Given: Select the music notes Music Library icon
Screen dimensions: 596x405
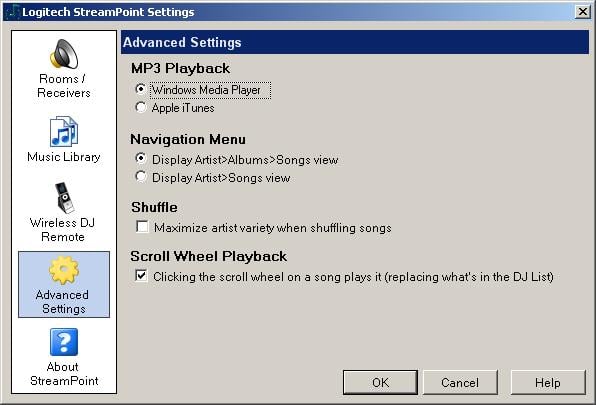Looking at the screenshot, I should click(x=64, y=131).
